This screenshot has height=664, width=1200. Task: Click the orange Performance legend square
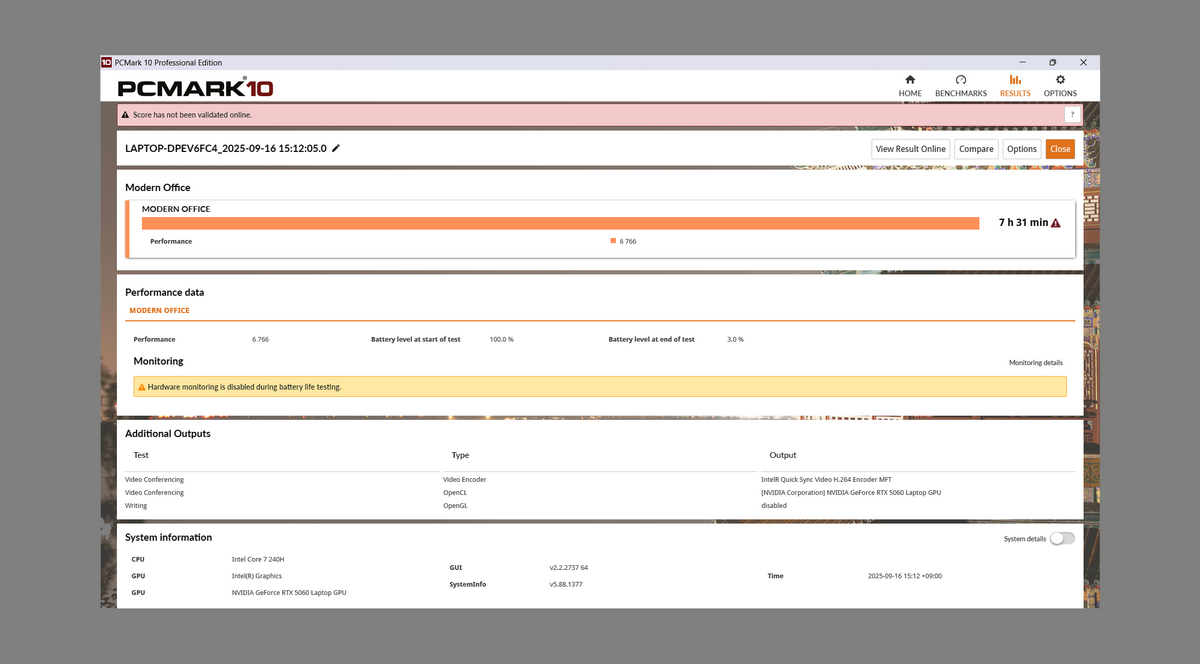point(613,241)
